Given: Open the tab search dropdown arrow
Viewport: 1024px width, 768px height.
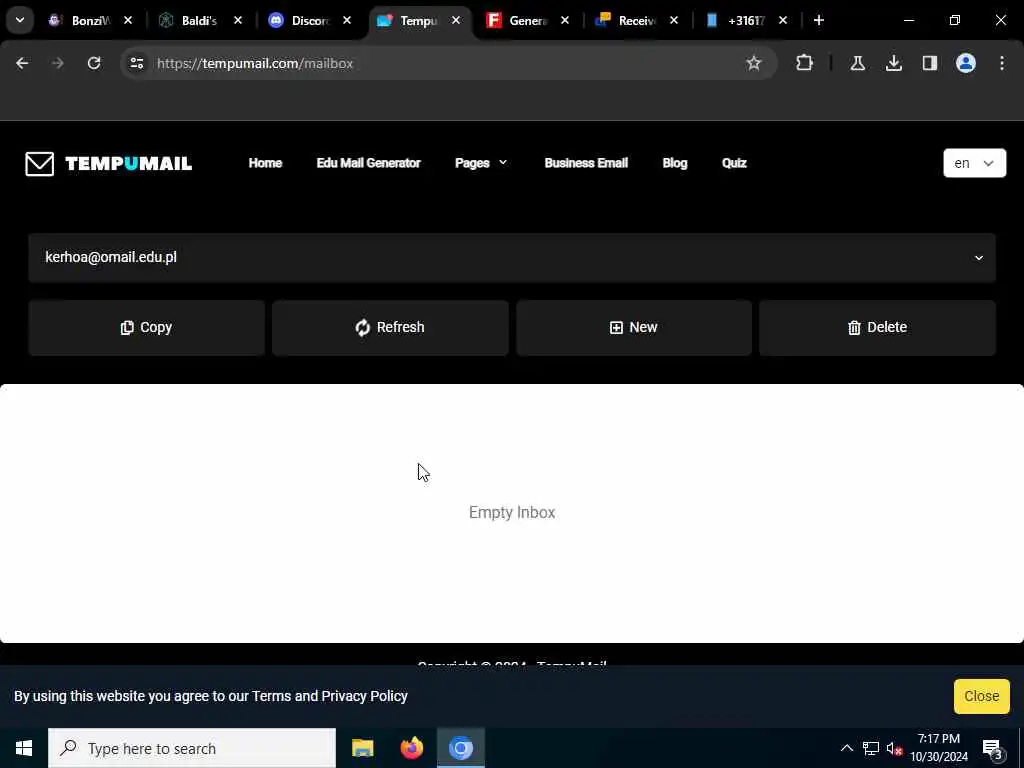Looking at the screenshot, I should [x=20, y=20].
